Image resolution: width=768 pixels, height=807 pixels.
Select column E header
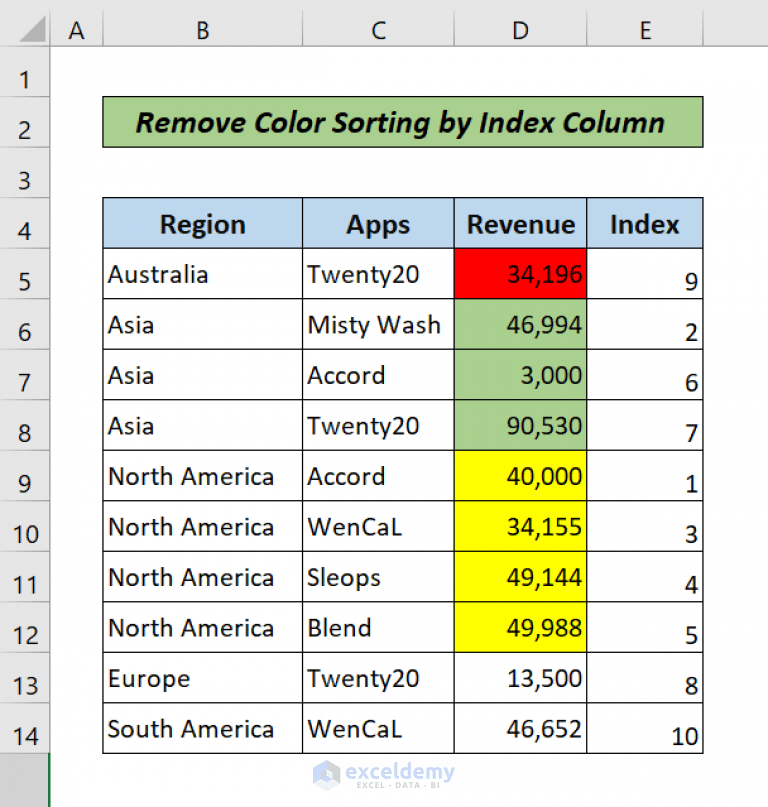644,30
